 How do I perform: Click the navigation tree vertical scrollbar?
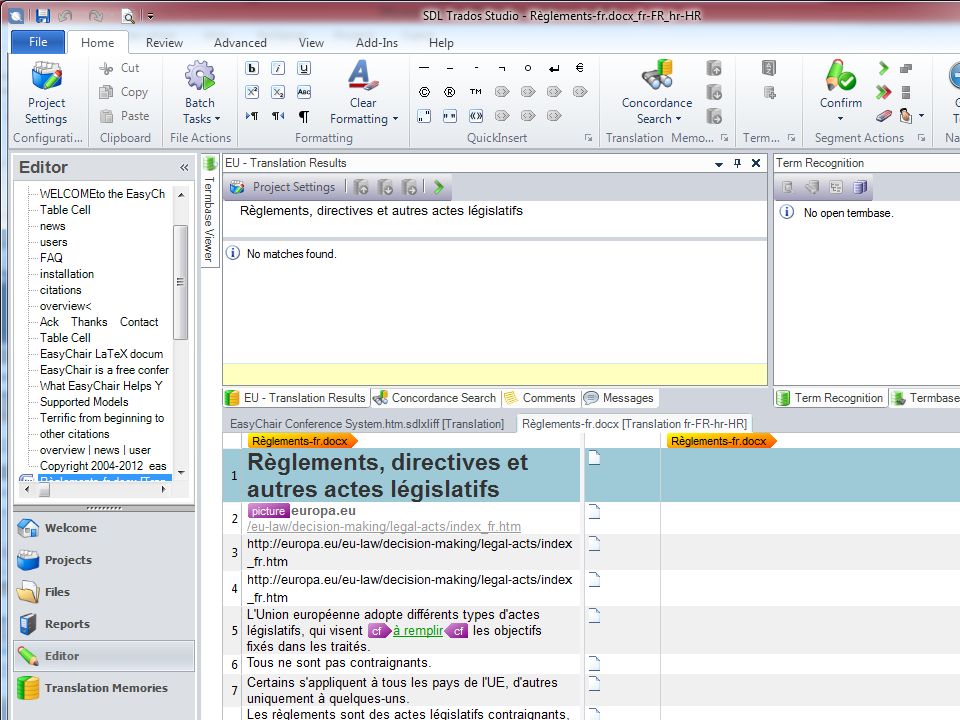click(x=181, y=282)
